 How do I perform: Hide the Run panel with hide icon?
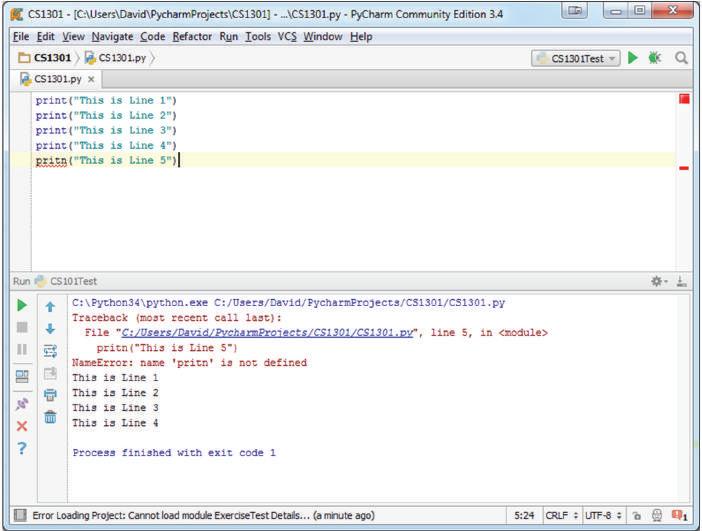click(x=681, y=282)
